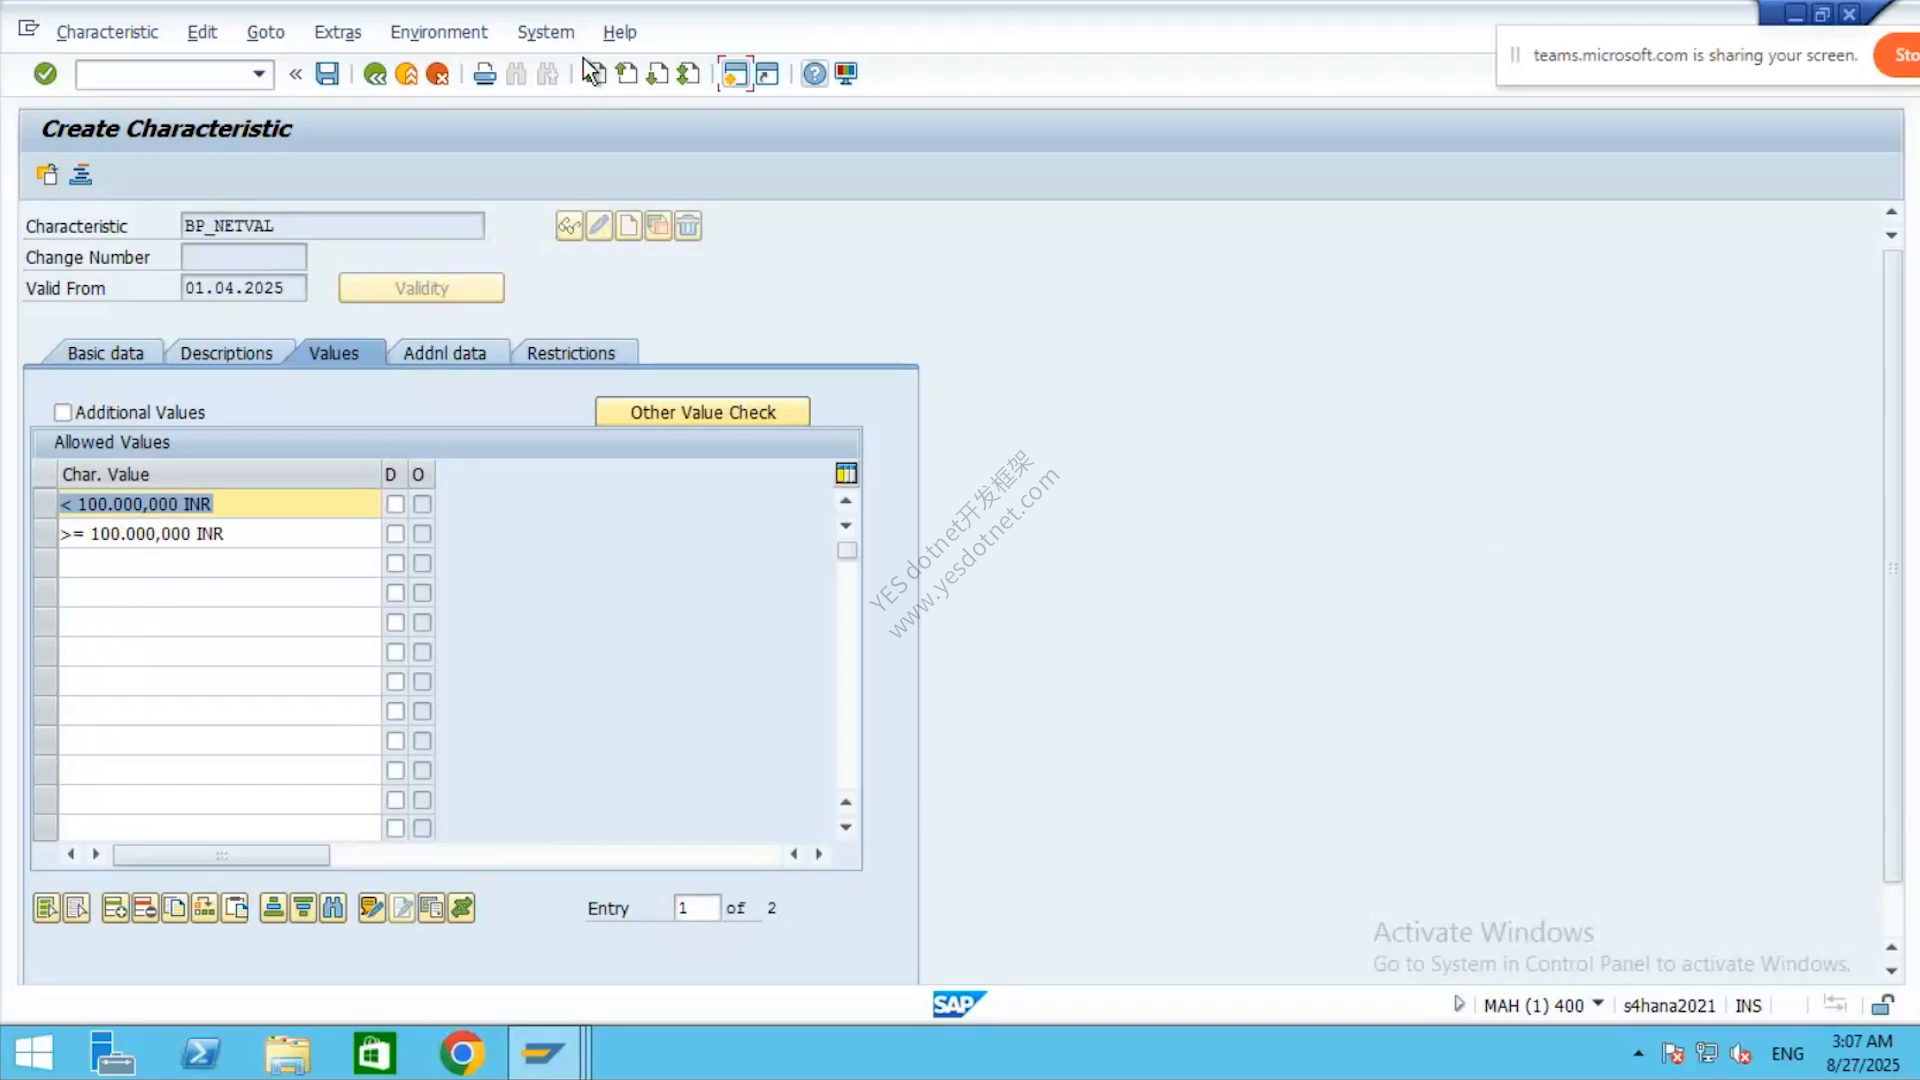Click the Windows Start button
The image size is (1920, 1080).
(x=34, y=1053)
